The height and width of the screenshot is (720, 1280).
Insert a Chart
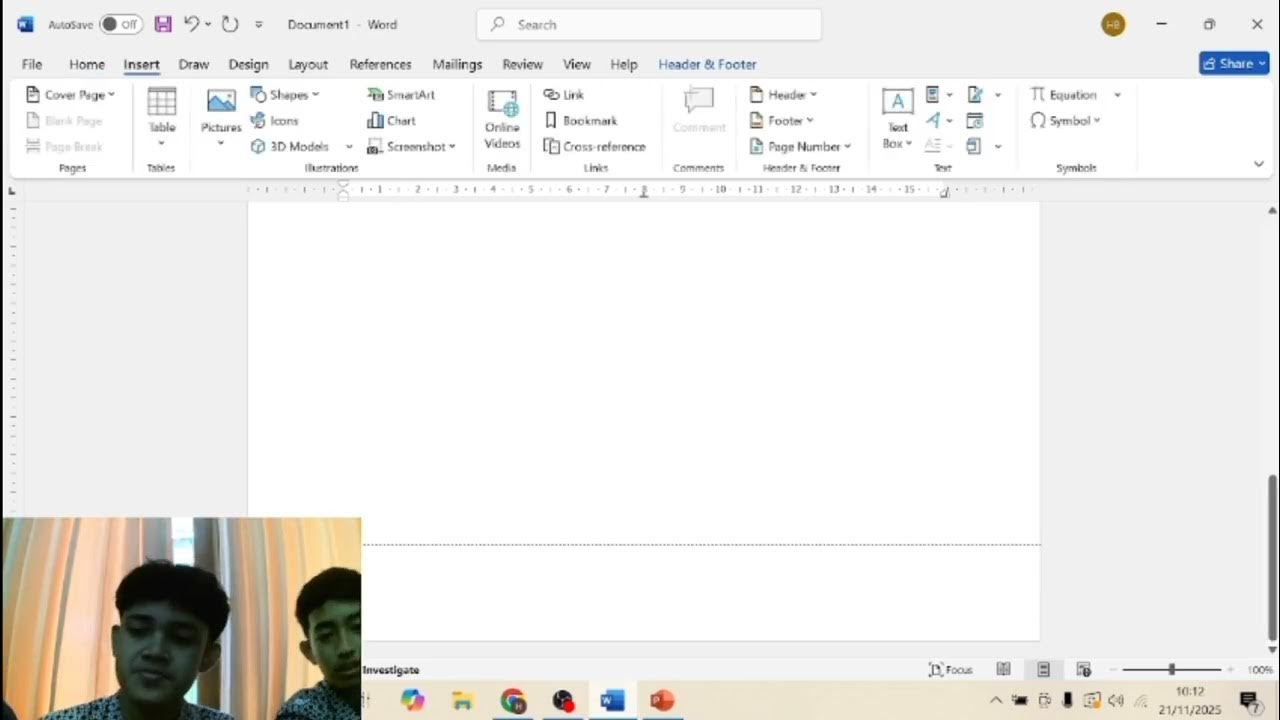[391, 120]
